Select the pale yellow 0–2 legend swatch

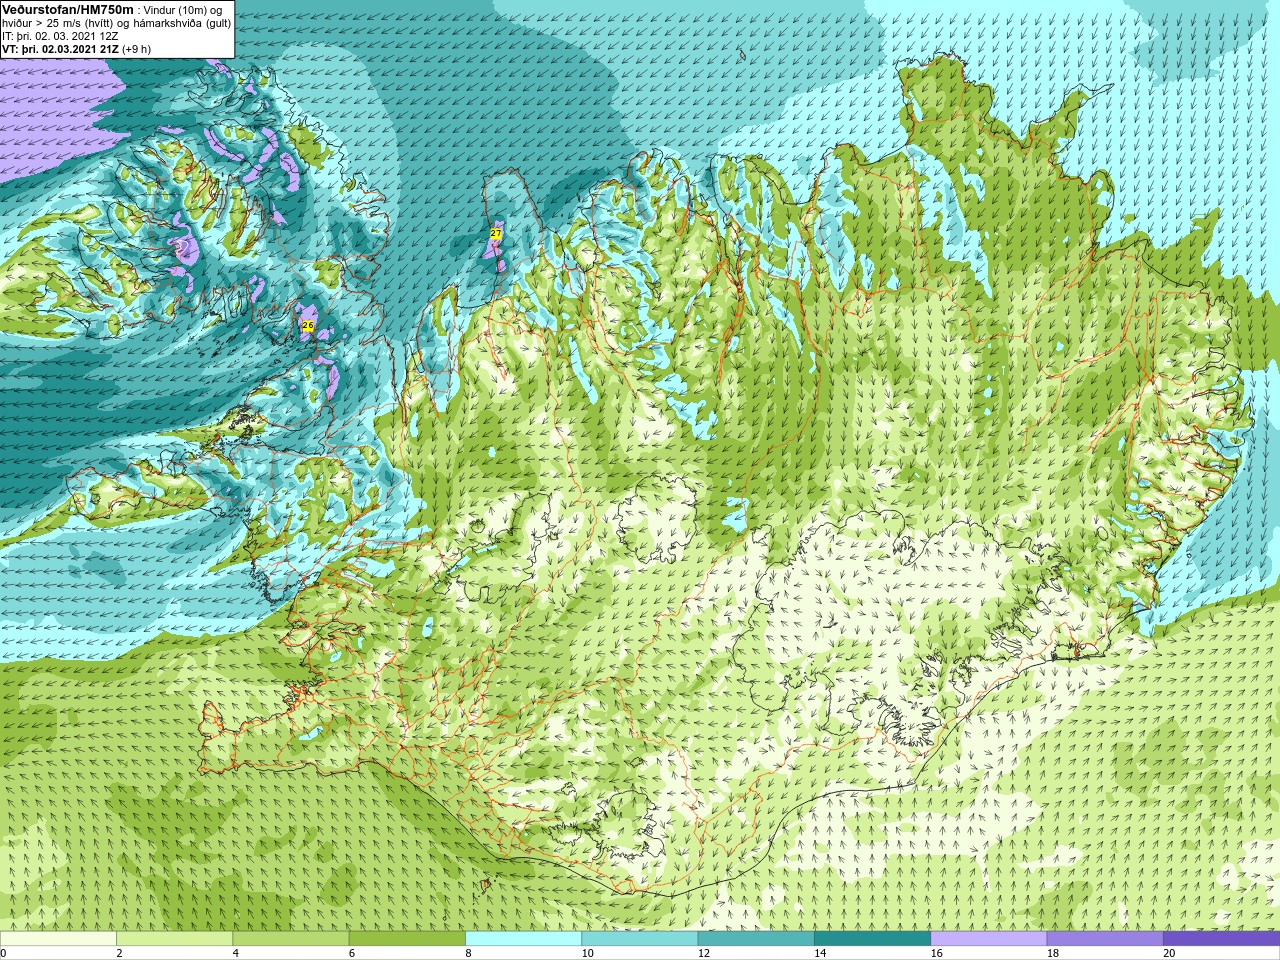(58, 939)
